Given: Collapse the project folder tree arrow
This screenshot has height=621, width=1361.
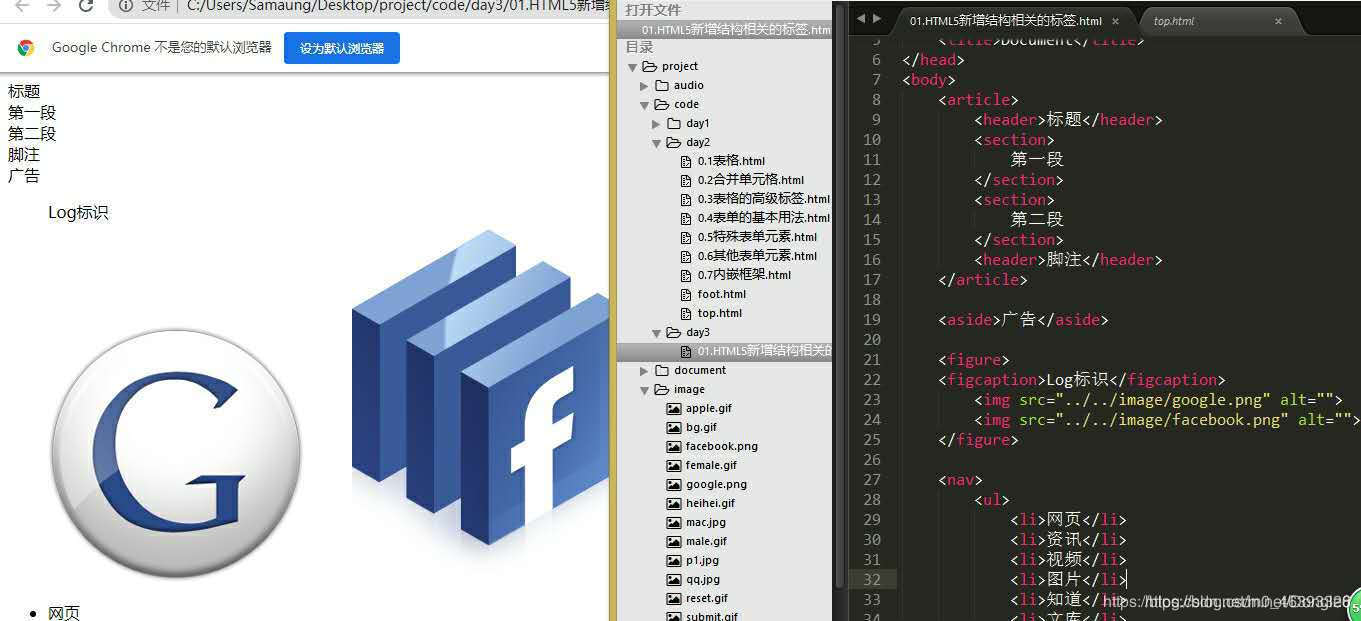Looking at the screenshot, I should coord(632,67).
